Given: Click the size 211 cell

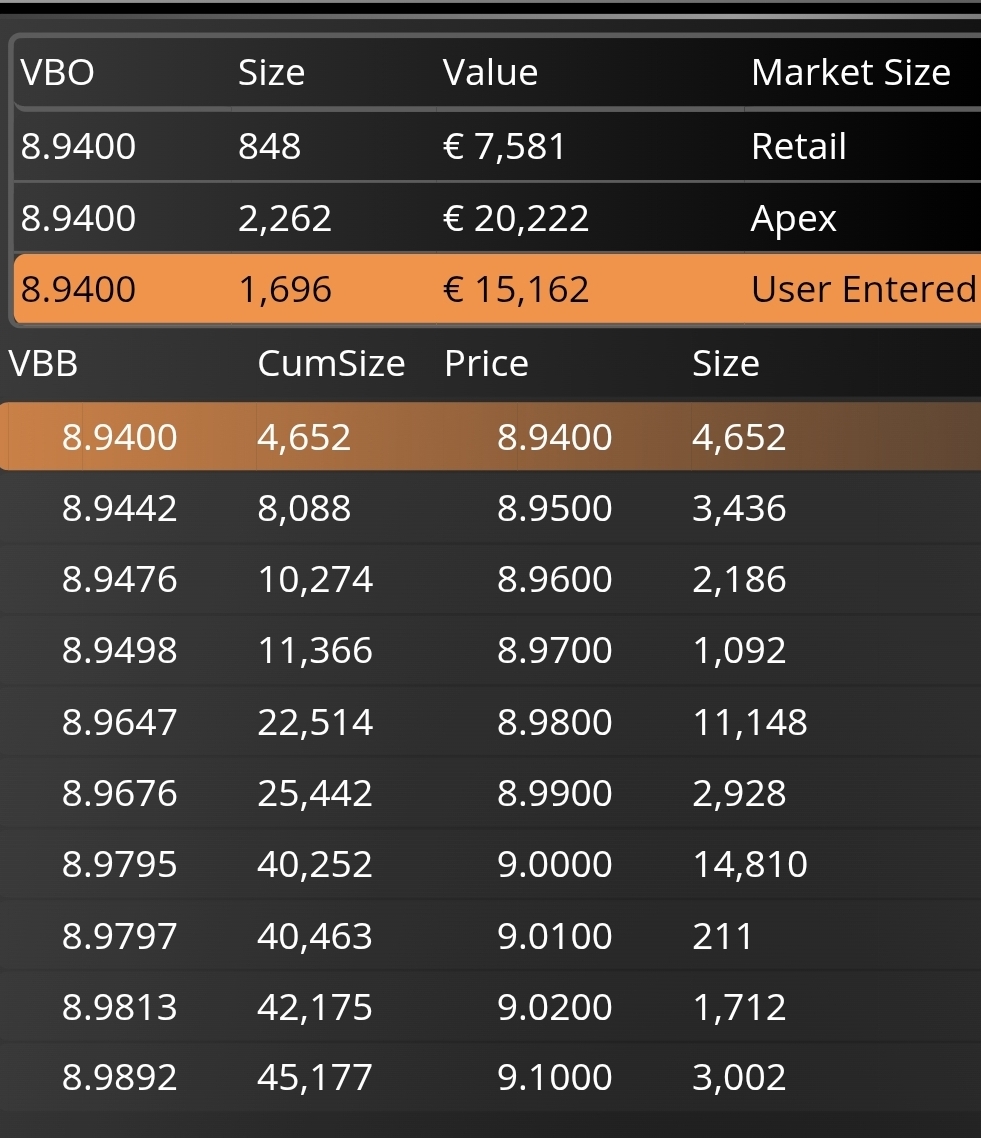Looking at the screenshot, I should click(722, 936).
